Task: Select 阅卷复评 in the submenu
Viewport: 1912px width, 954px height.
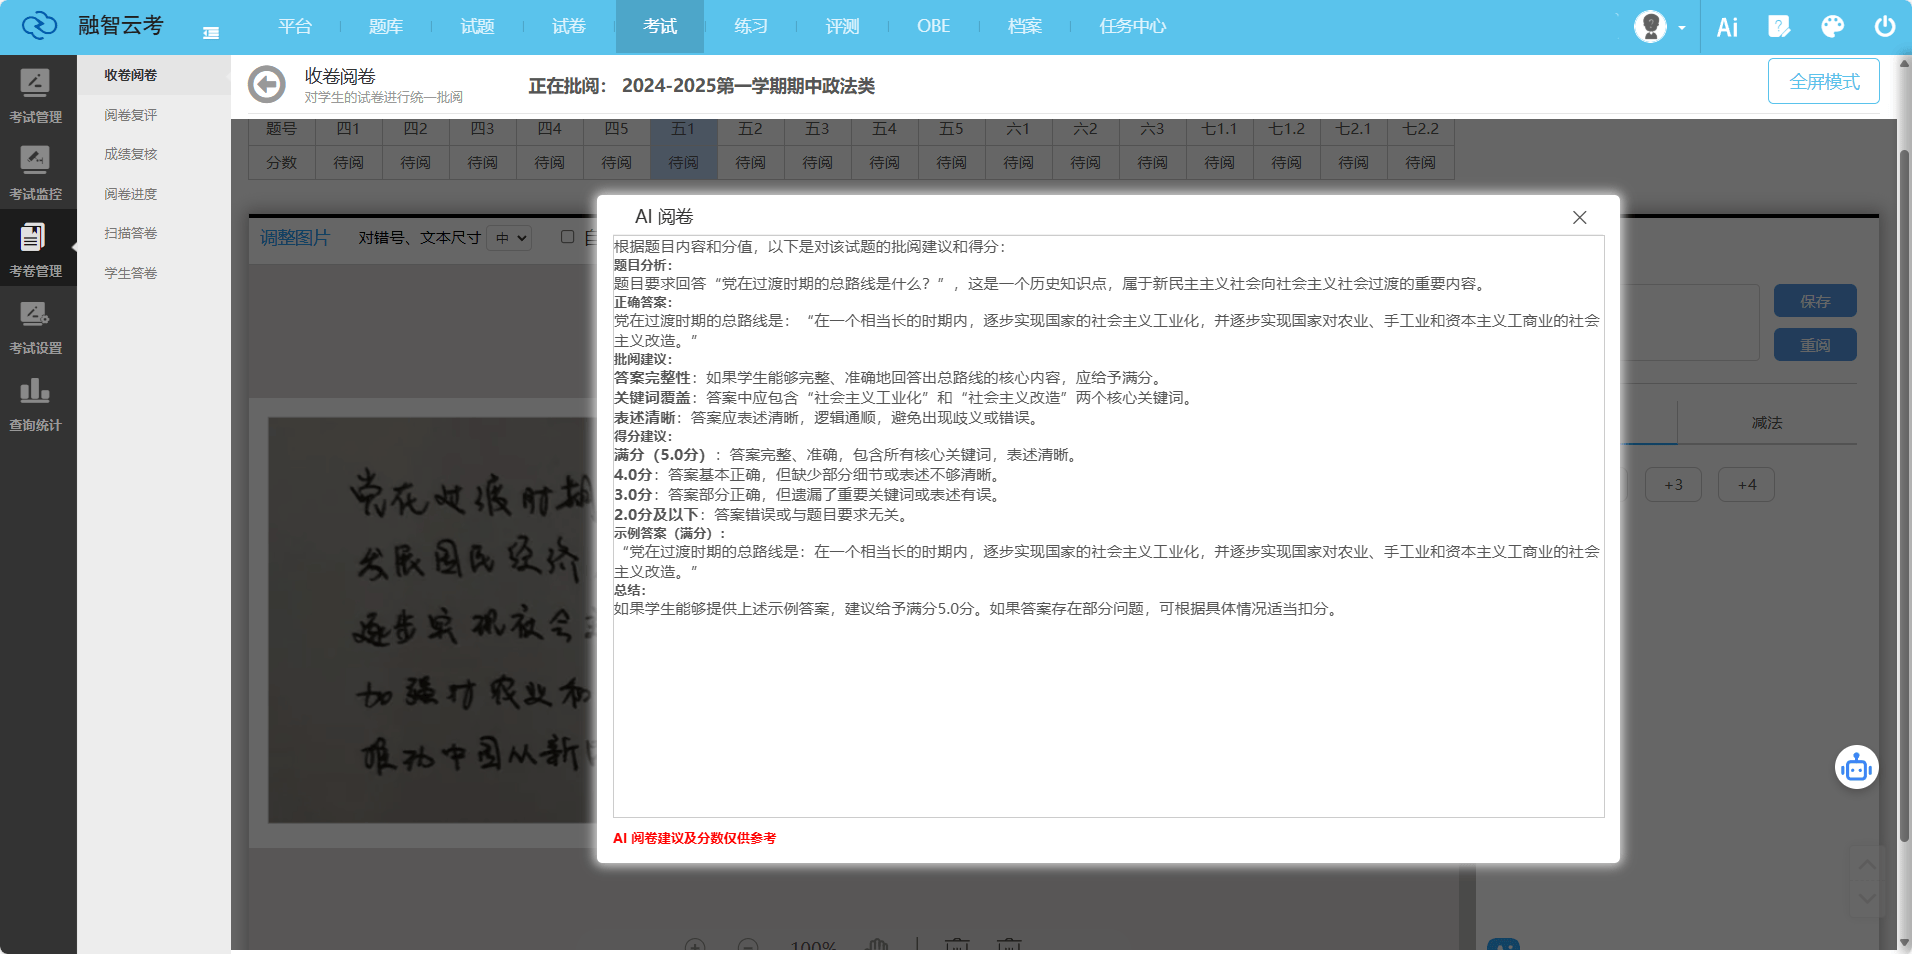Action: click(x=131, y=115)
